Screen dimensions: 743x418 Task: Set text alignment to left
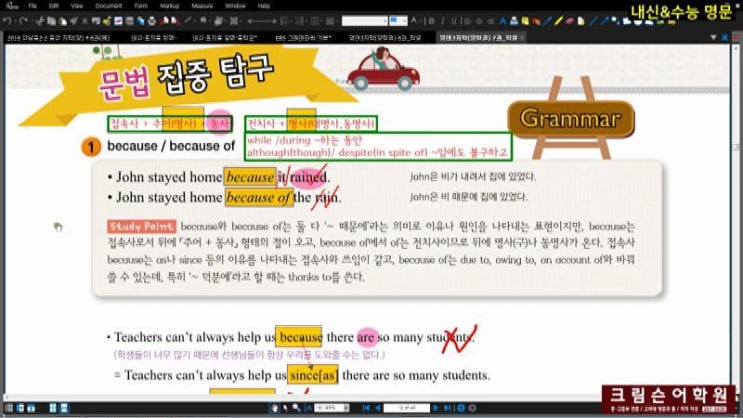point(467,21)
